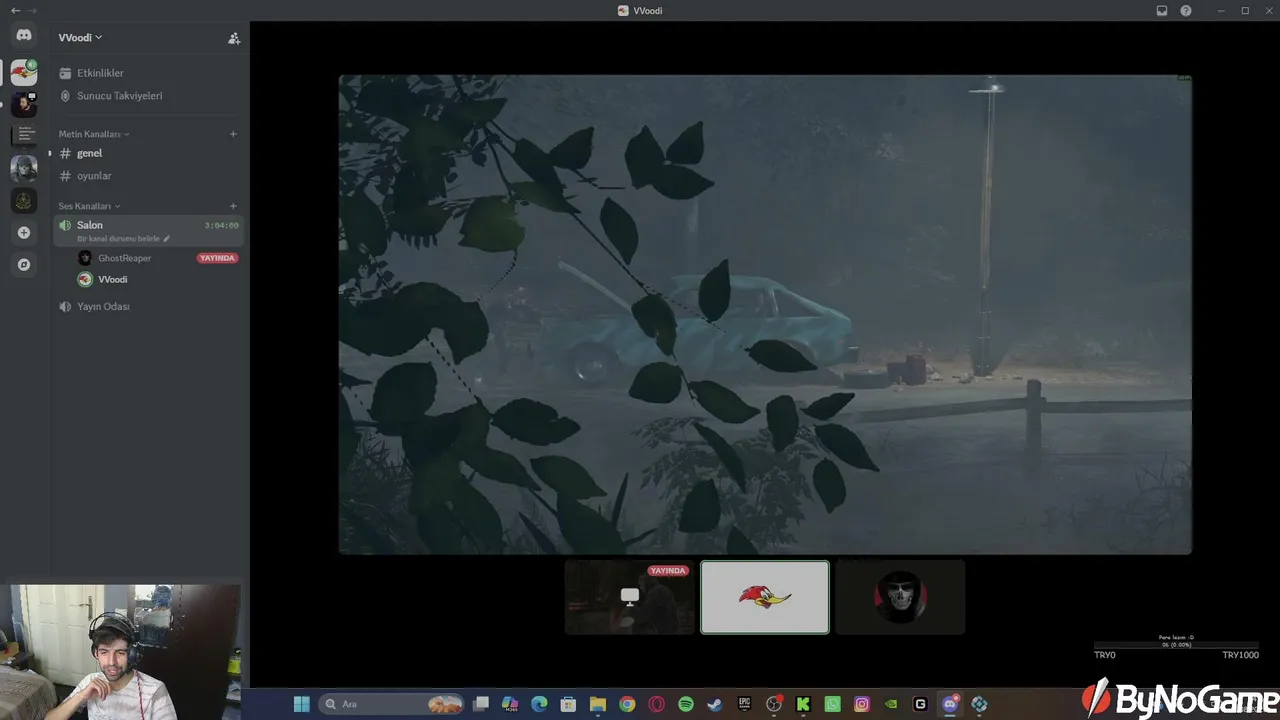The image size is (1280, 720).
Task: Click the donation goal progress bar
Action: 1176,645
